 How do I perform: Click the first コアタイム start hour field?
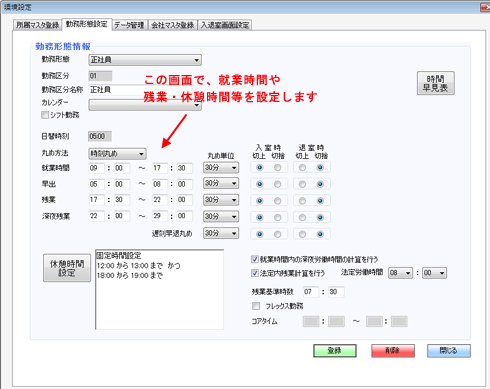(311, 321)
